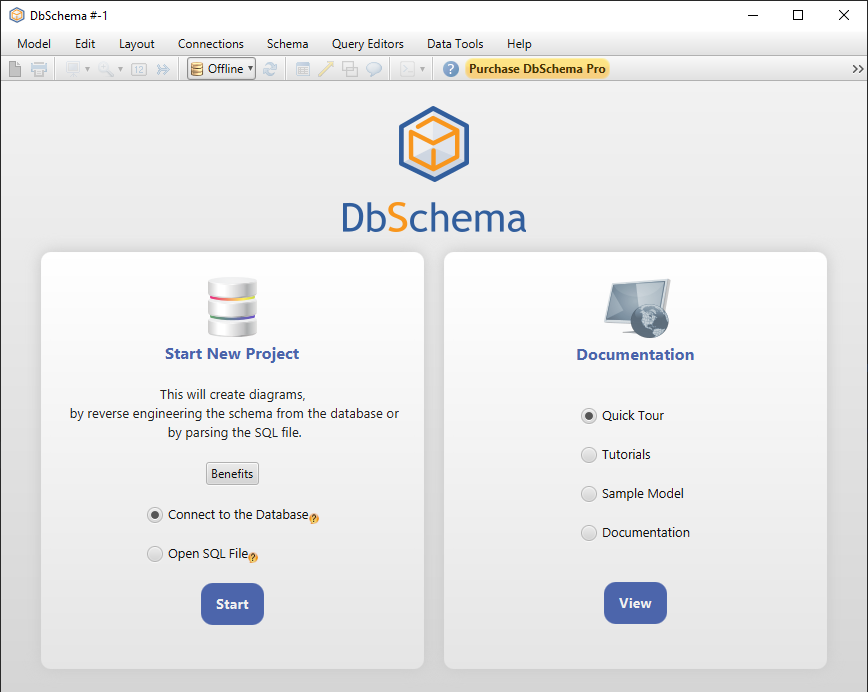This screenshot has height=692, width=868.
Task: Click the double arrow toolbar icon
Action: click(x=163, y=69)
